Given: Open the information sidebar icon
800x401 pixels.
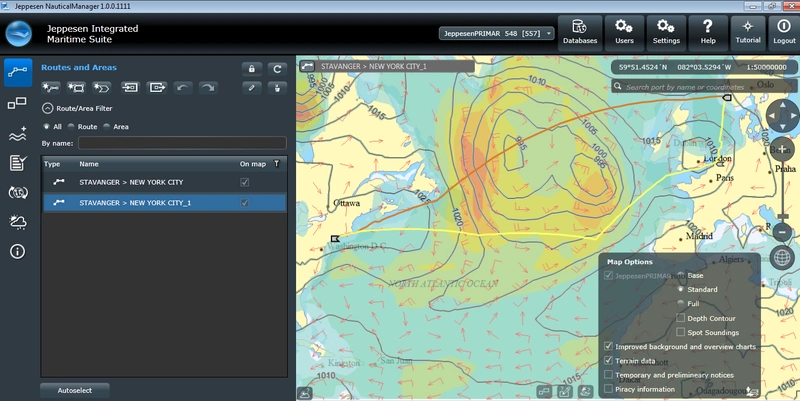Looking at the screenshot, I should click(x=17, y=251).
